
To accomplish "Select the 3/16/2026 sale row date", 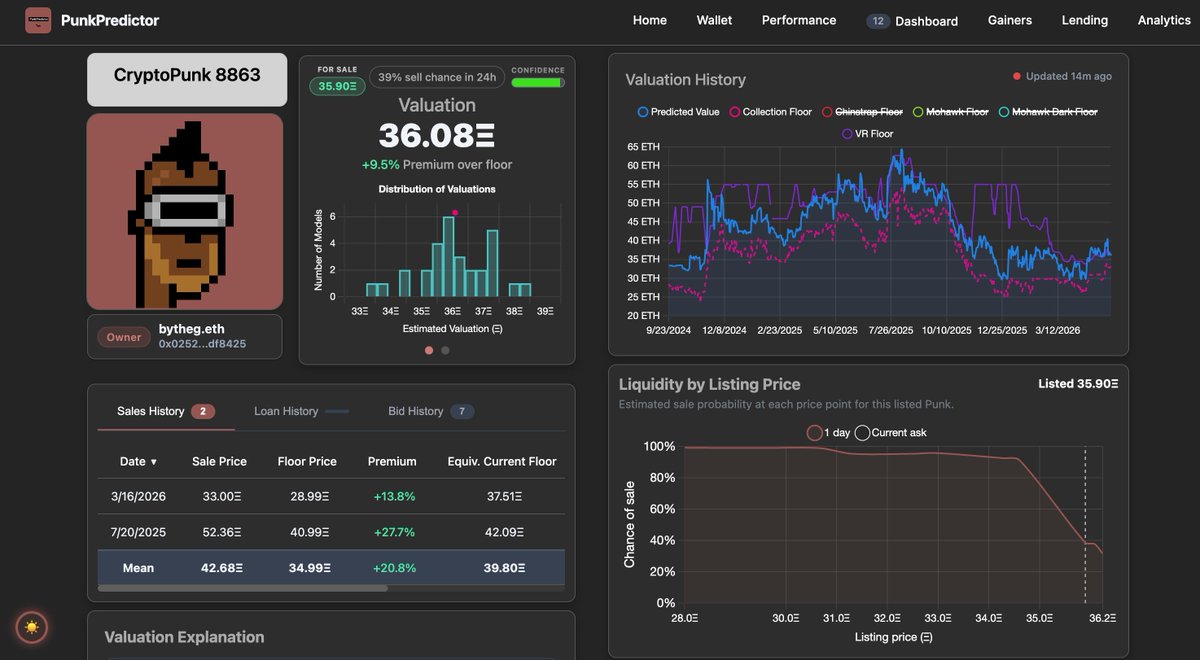I will click(x=138, y=496).
